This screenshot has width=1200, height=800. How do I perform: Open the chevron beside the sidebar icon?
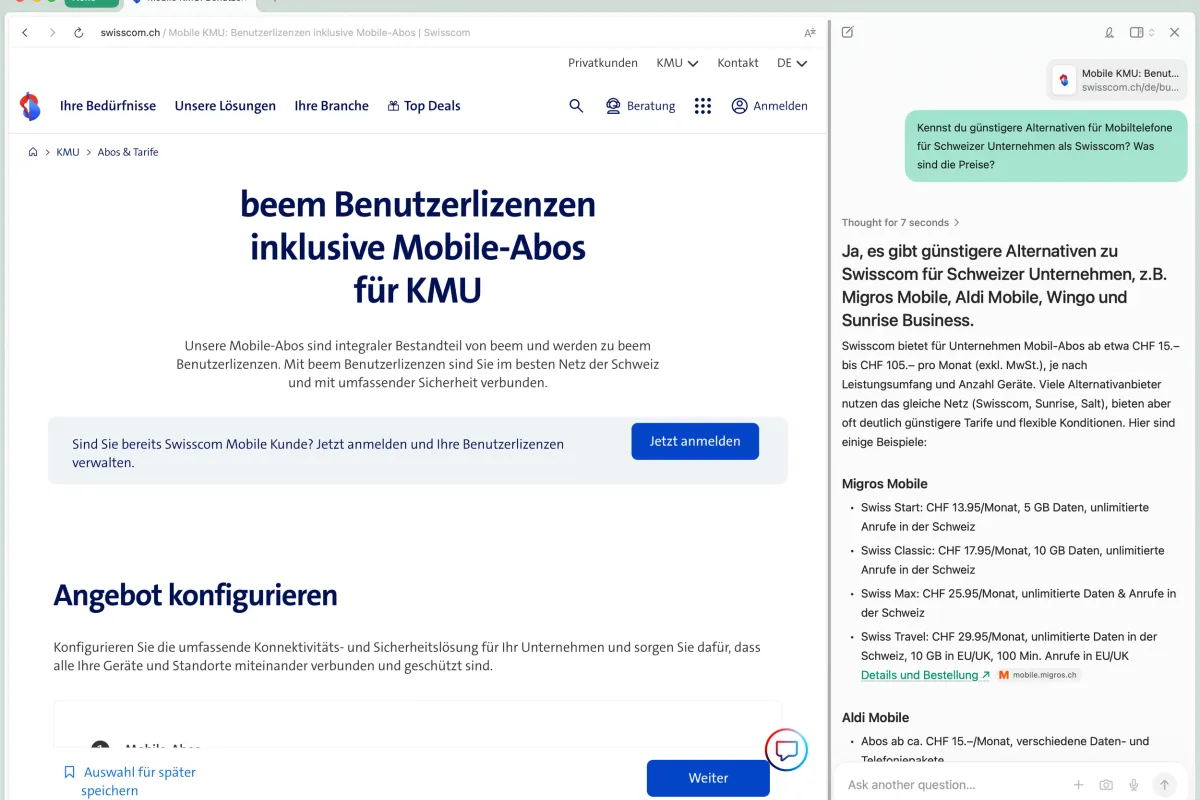(x=1152, y=32)
